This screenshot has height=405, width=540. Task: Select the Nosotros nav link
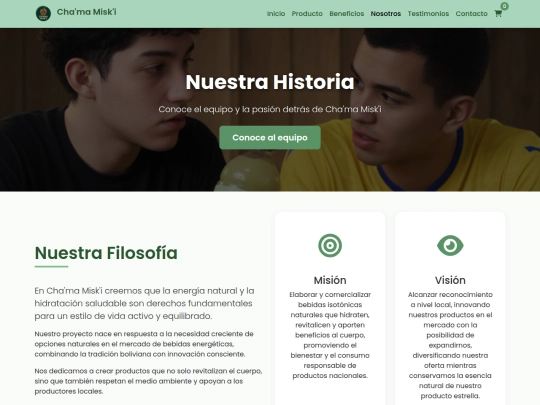click(386, 14)
